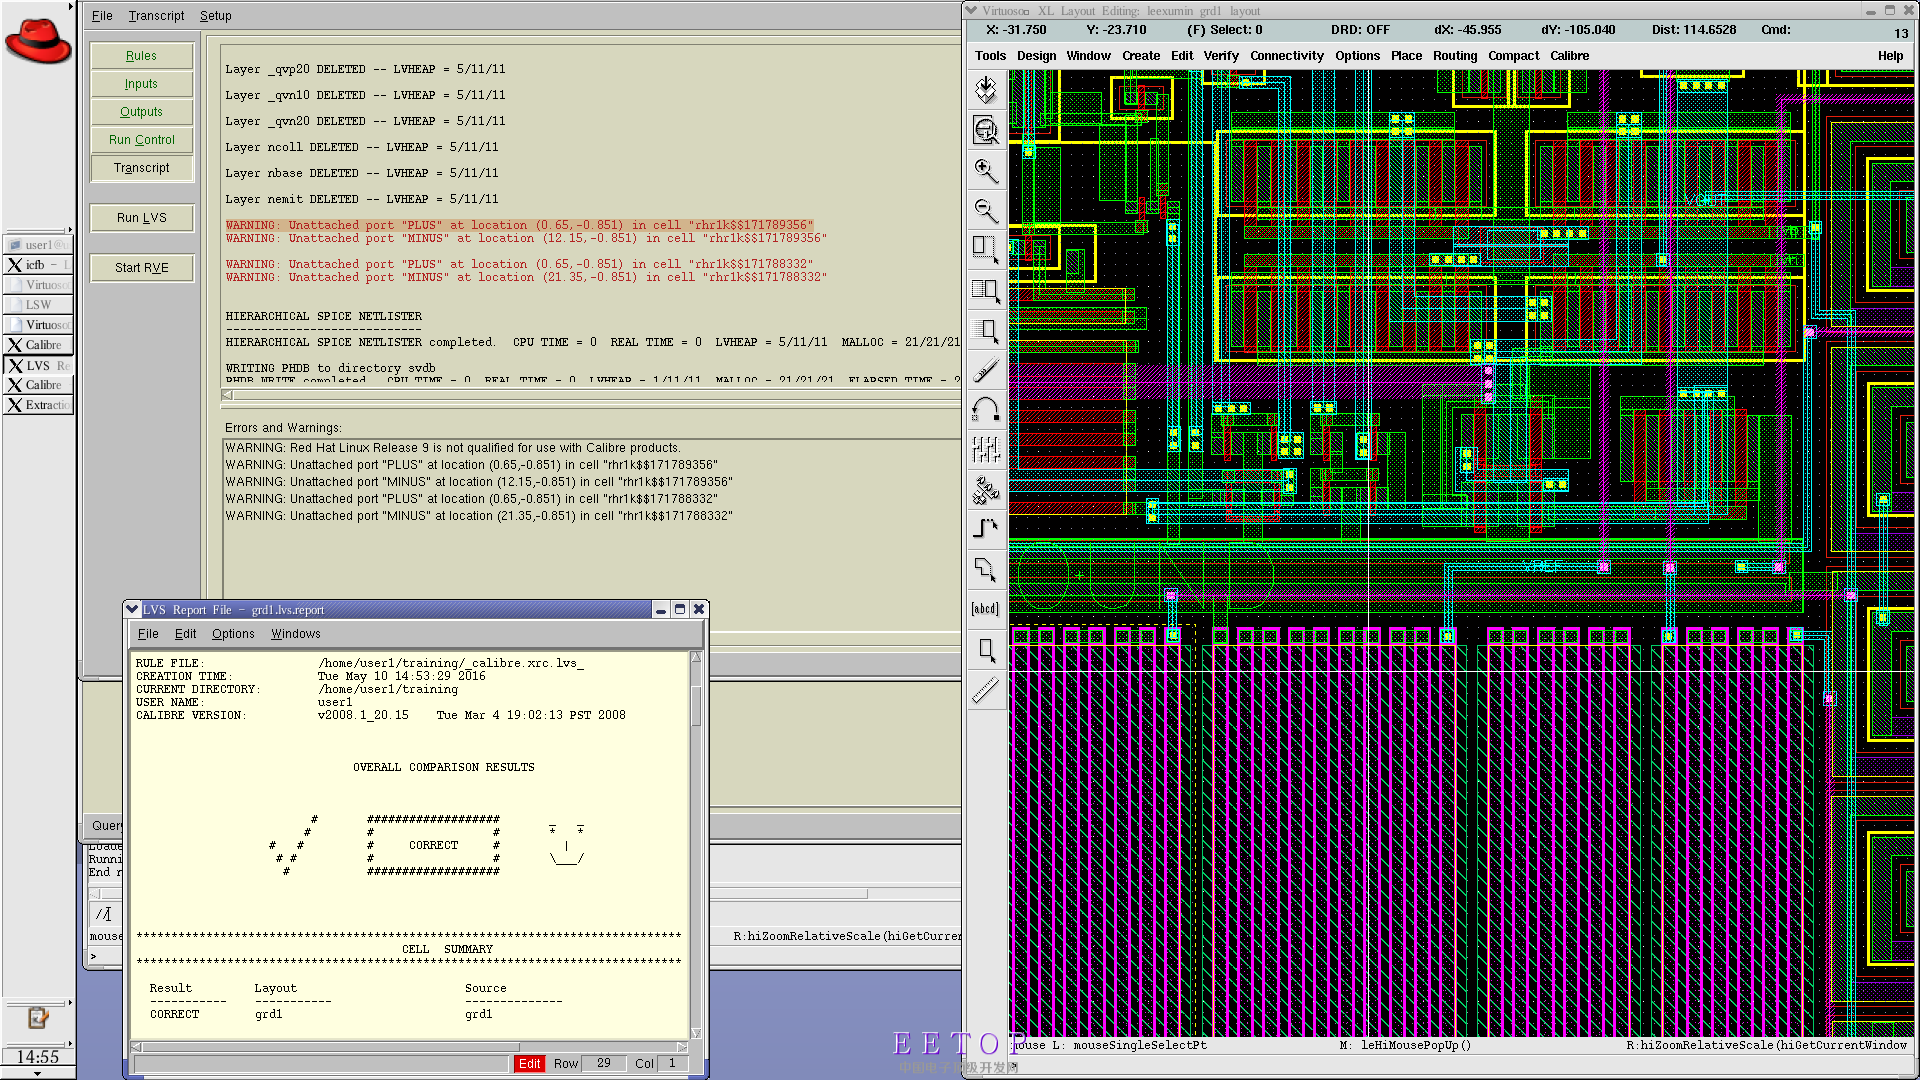Open LVS Report window menu arrow
Screen dimensions: 1920x1080
[x=132, y=609]
